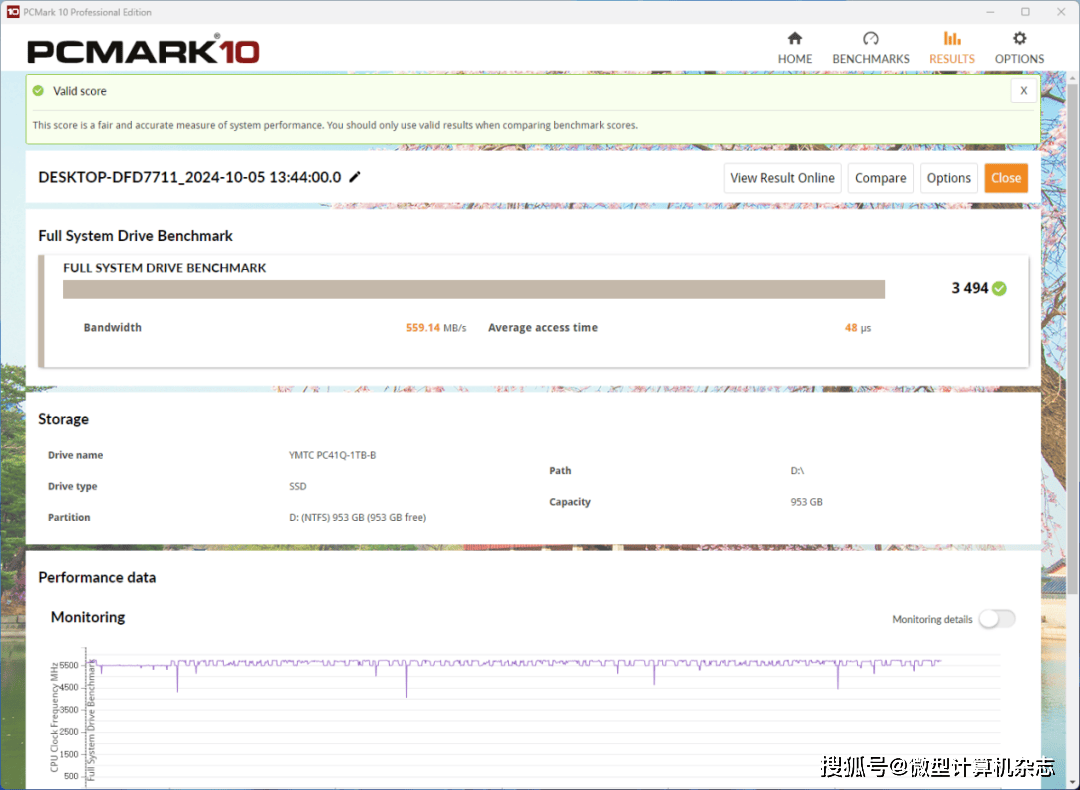Click the partition text D: (NTFS) 953 GB
Viewport: 1080px width, 790px height.
357,517
